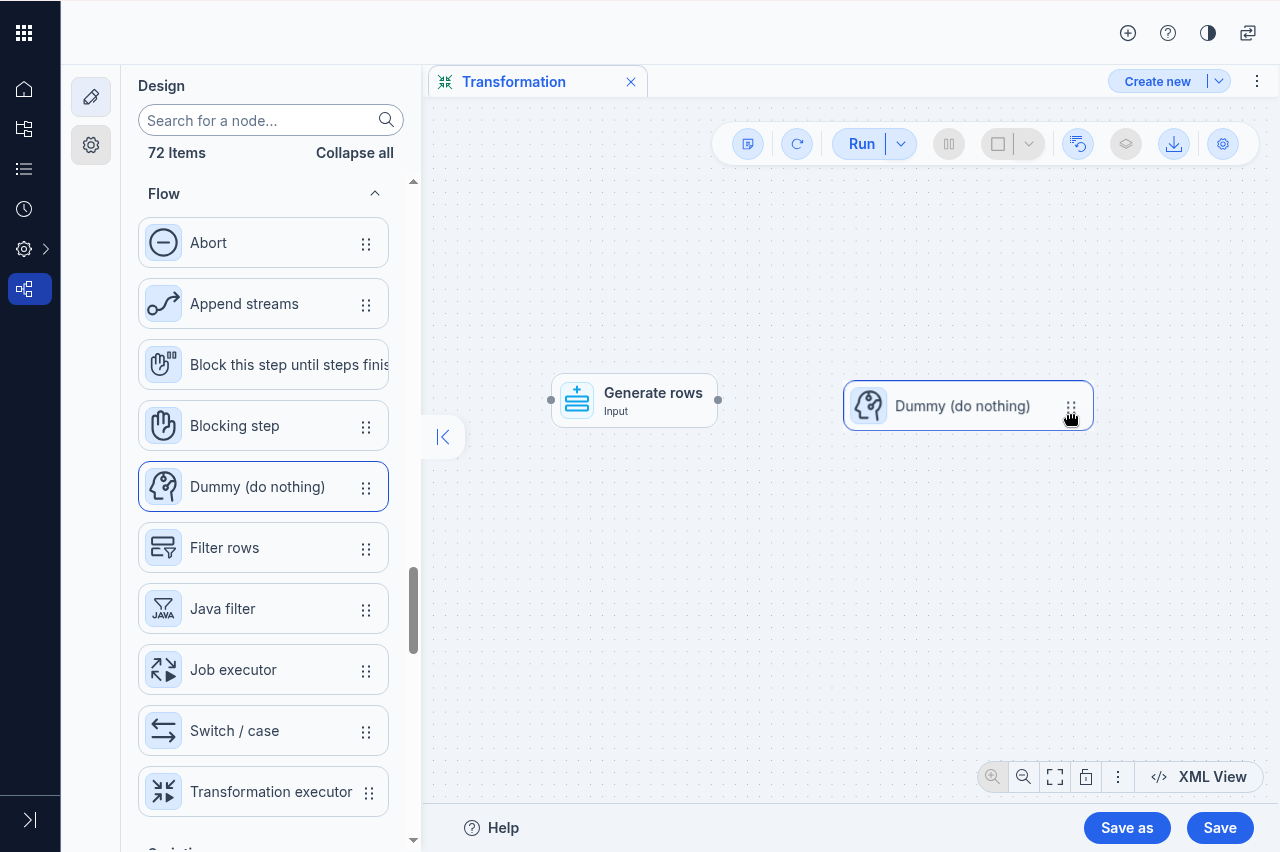Collapse the design panel with arrow handle
Viewport: 1280px width, 852px height.
[443, 437]
